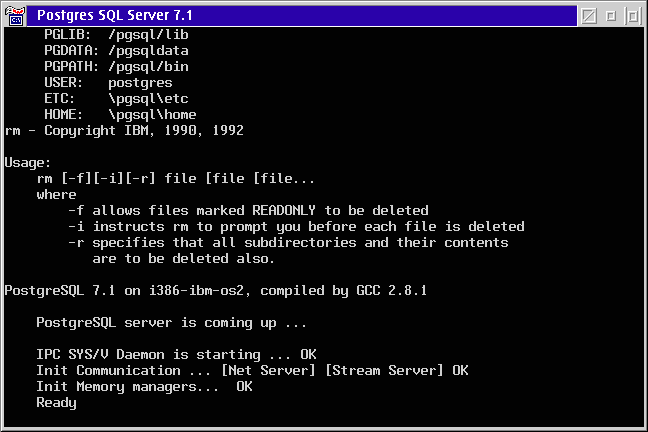Screen dimensions: 648x432
Task: Click the "GCC 2.8.1" version text
Action: click(x=392, y=291)
